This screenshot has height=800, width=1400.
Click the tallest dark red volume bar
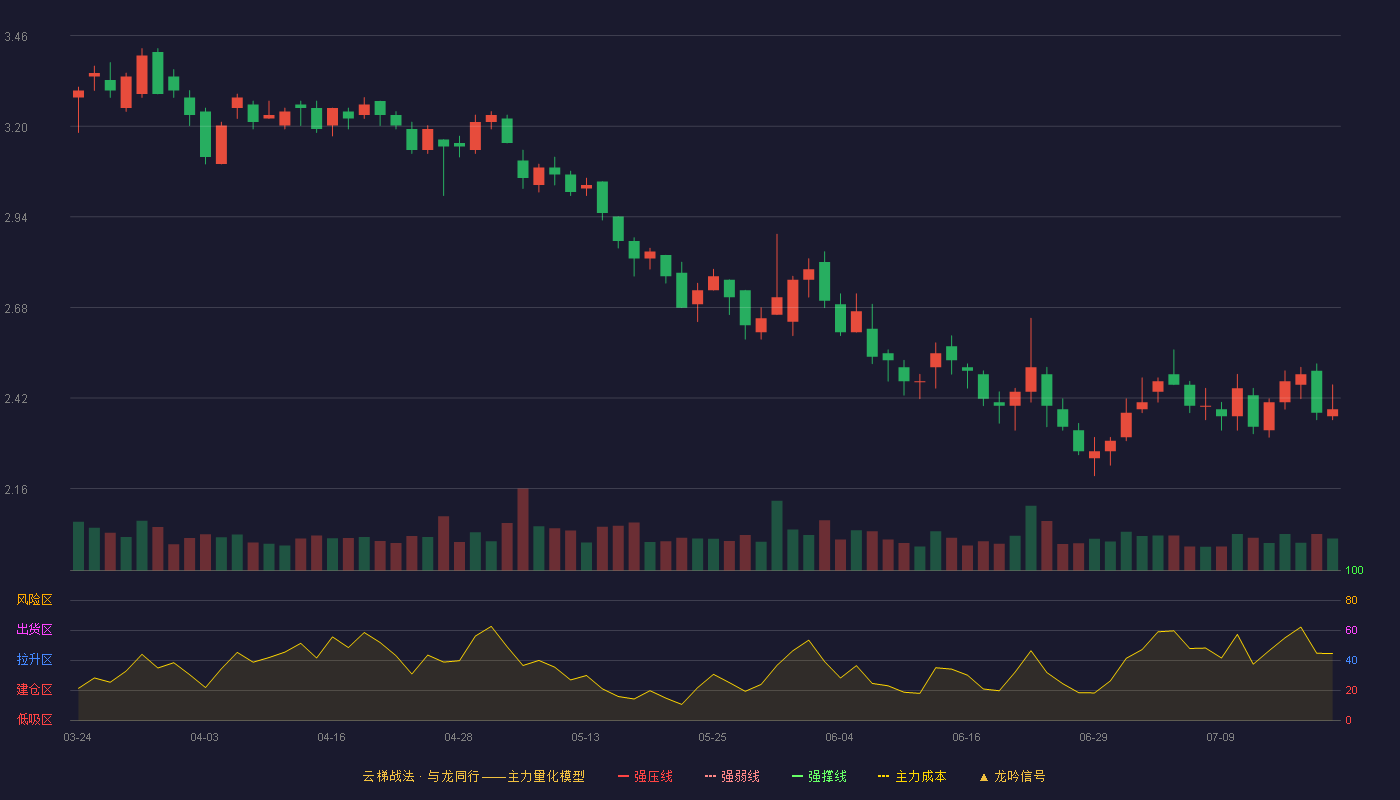click(x=523, y=529)
